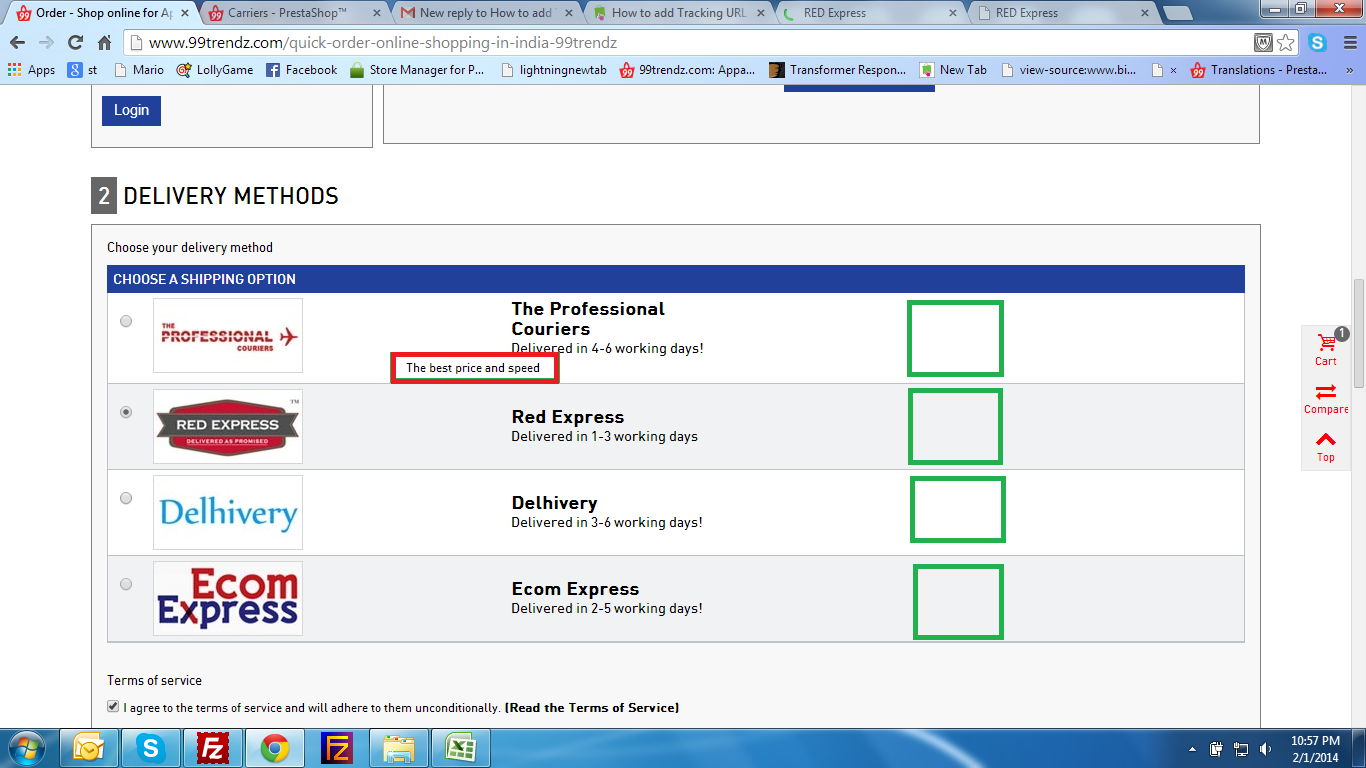Open the Translations - Presta... bookmark

pos(1260,70)
